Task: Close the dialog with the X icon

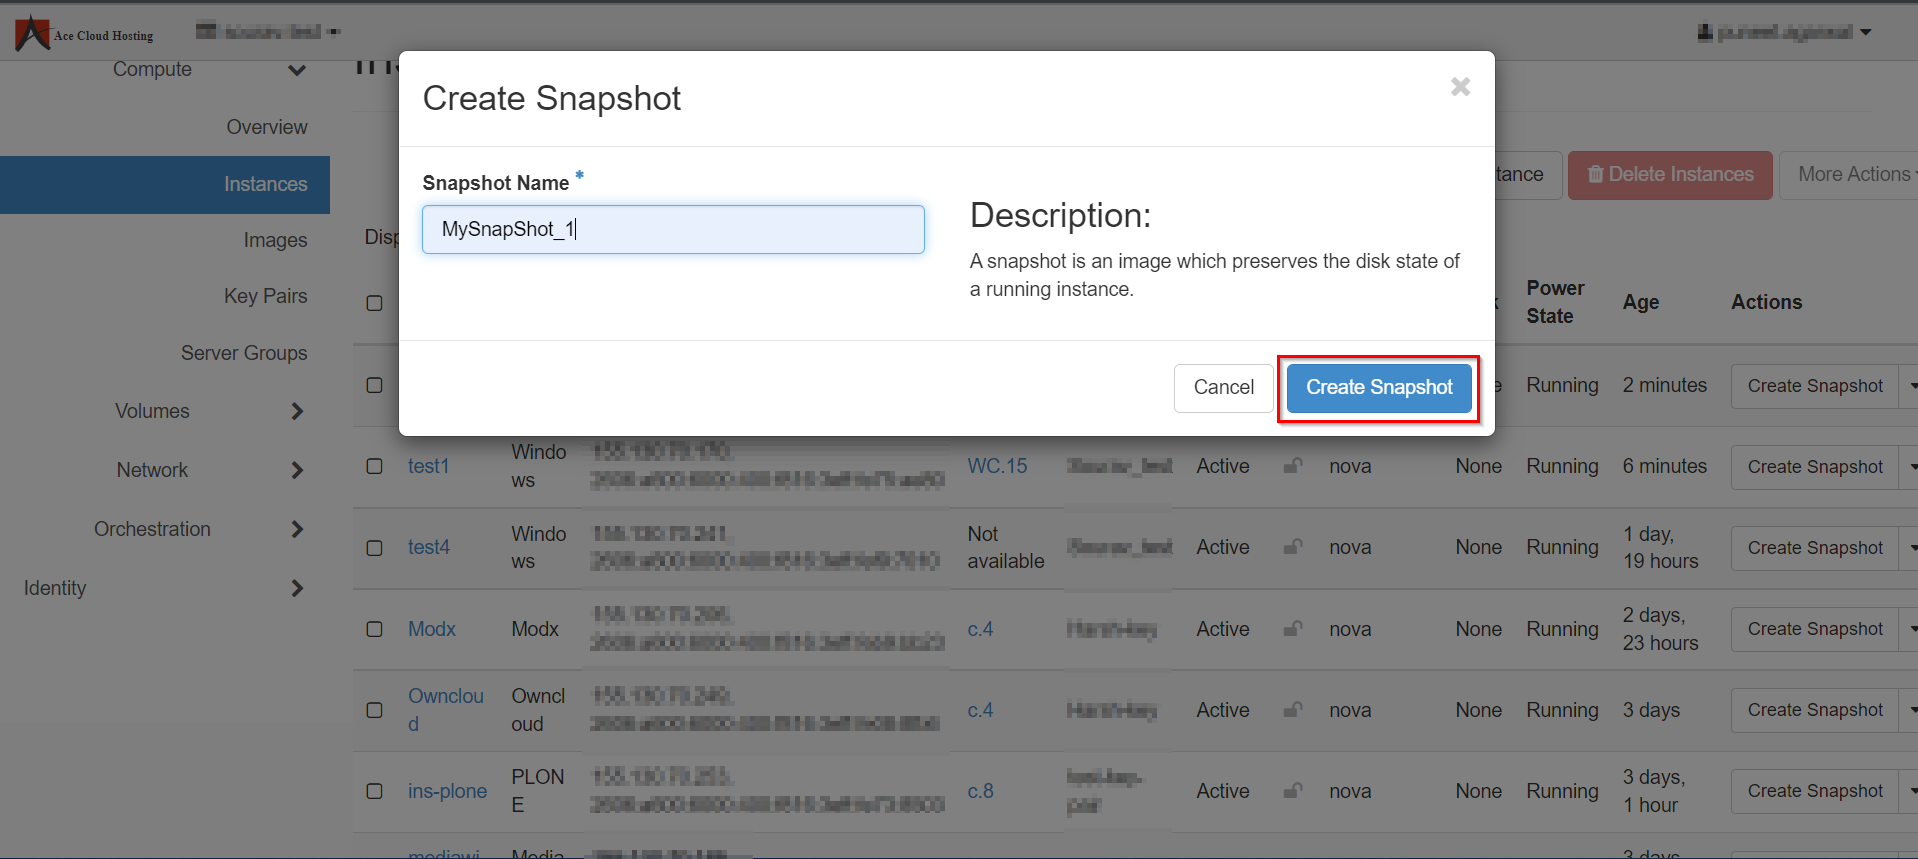Action: (1460, 87)
